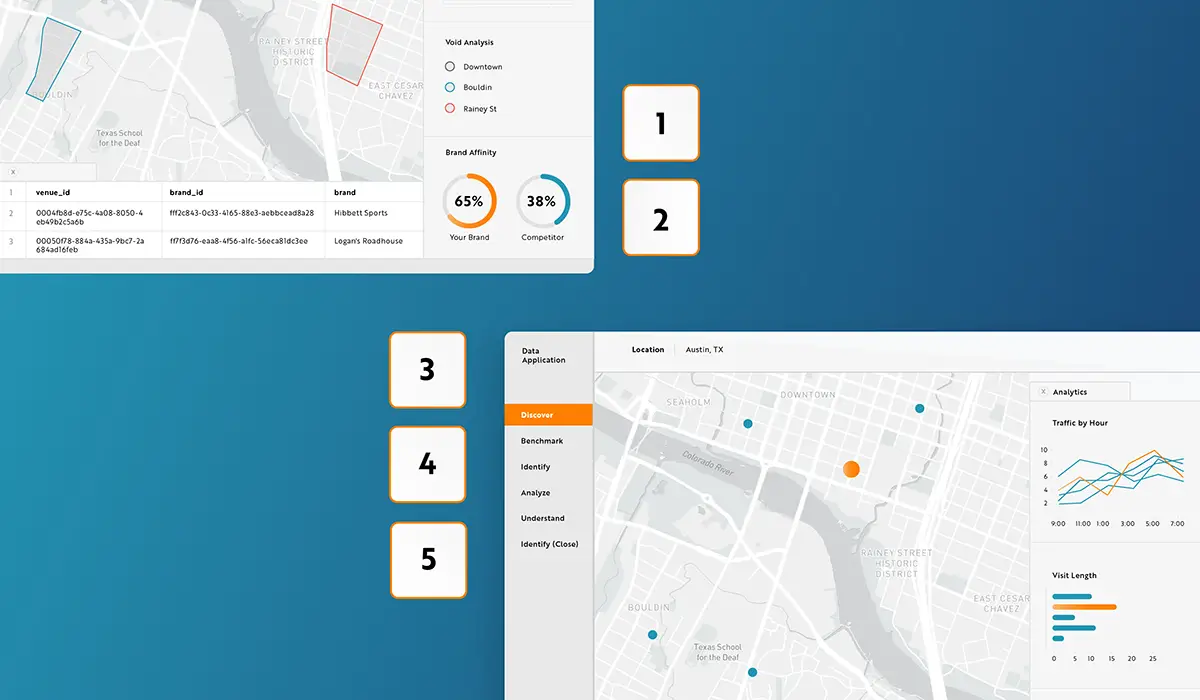1200x700 pixels.
Task: Click the Your Brand 65% progress ring
Action: [x=469, y=201]
